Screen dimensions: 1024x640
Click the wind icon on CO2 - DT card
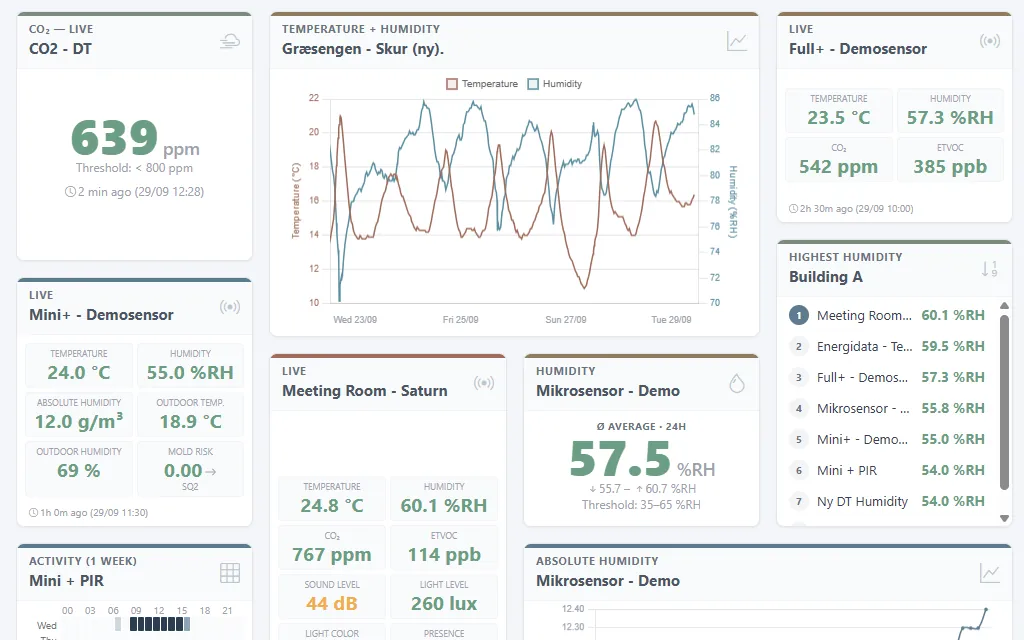[229, 42]
